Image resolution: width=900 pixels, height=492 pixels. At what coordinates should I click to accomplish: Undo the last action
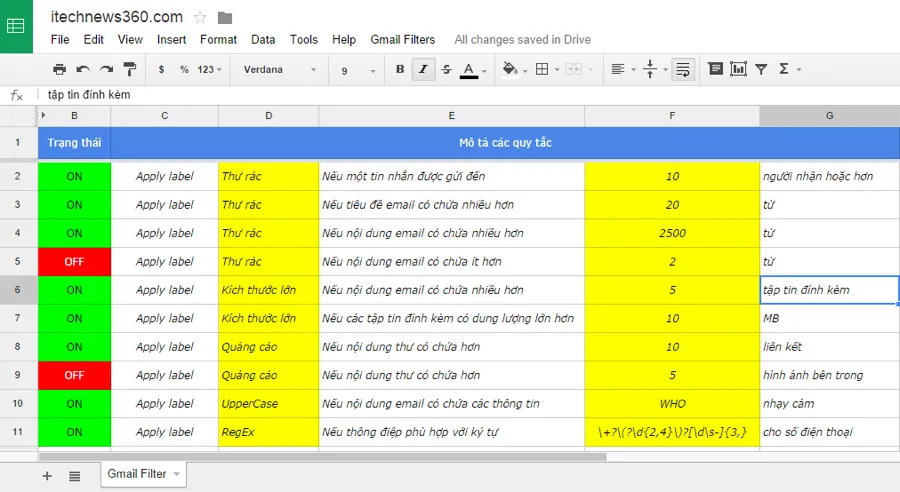(83, 69)
